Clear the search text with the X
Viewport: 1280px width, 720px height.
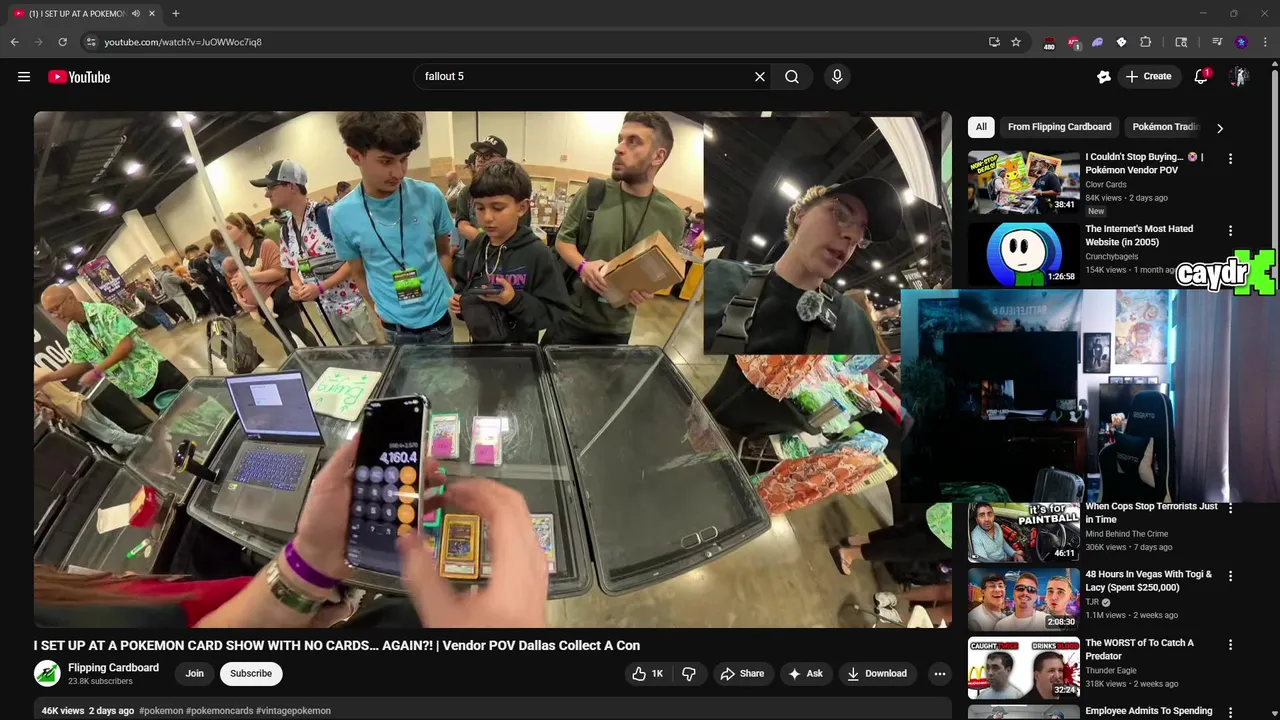(x=760, y=76)
